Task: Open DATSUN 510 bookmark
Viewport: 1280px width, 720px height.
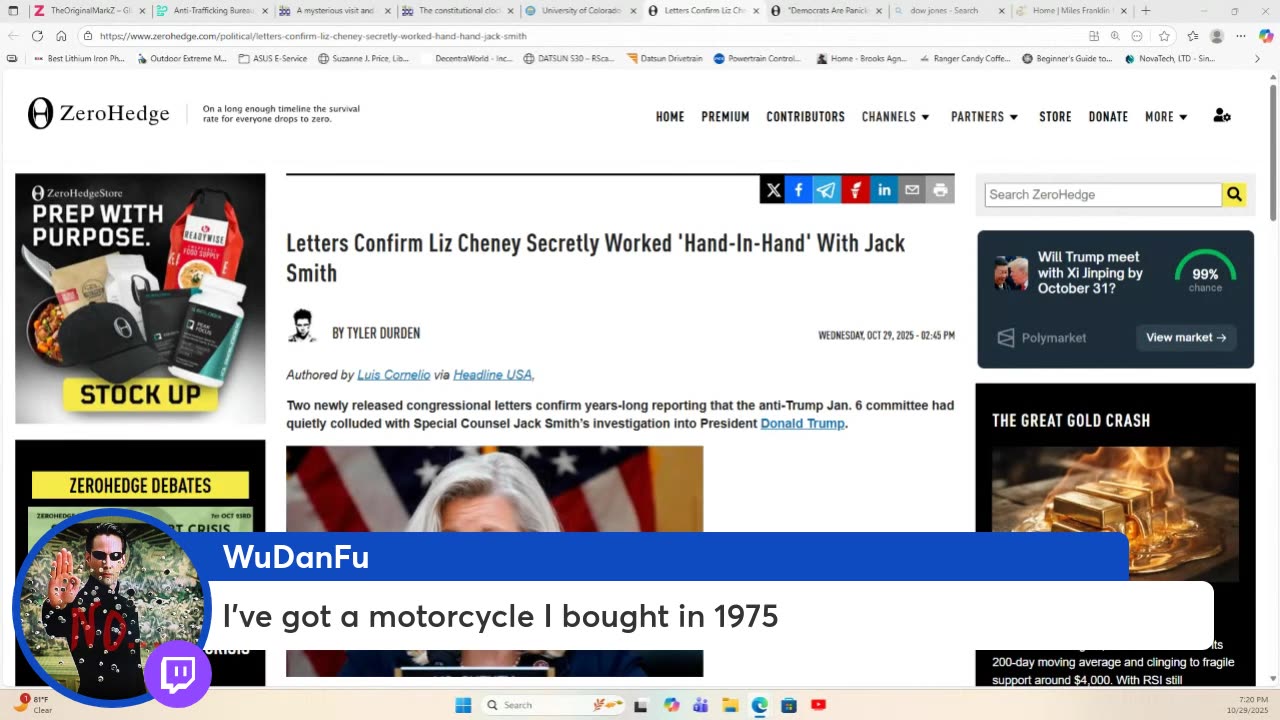Action: pyautogui.click(x=568, y=59)
